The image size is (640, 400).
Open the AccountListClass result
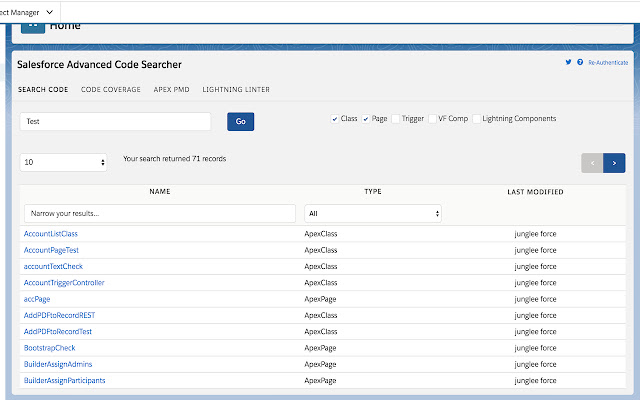click(50, 234)
